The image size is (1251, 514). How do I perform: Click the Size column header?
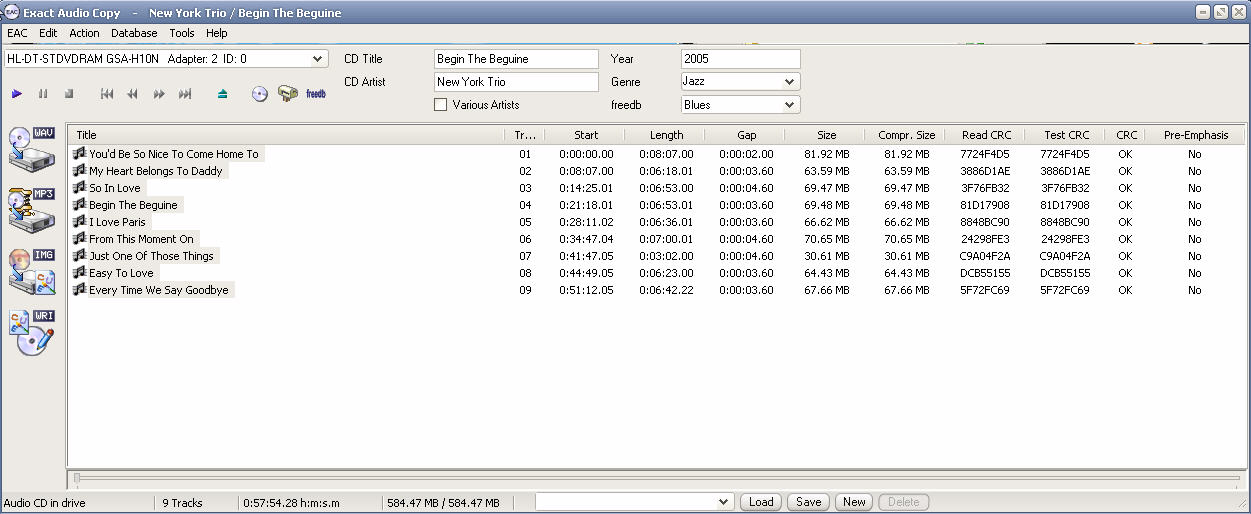click(x=826, y=135)
